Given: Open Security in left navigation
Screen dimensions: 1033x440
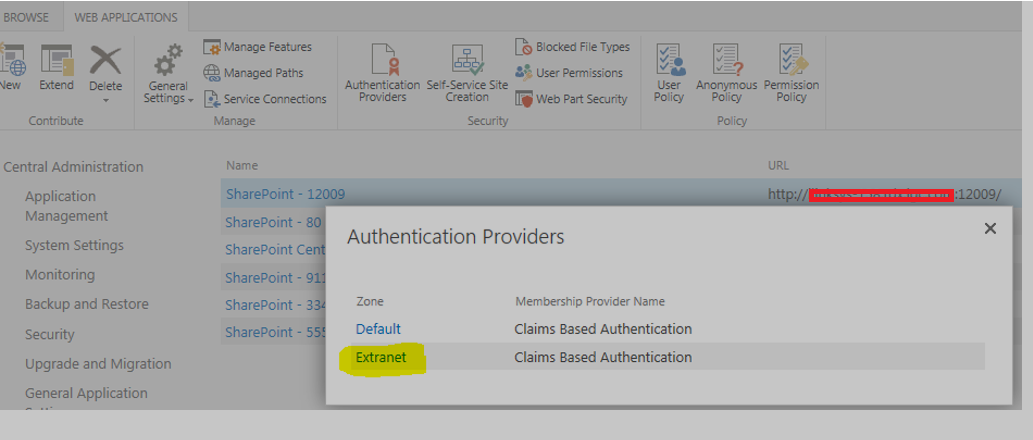Looking at the screenshot, I should point(49,335).
